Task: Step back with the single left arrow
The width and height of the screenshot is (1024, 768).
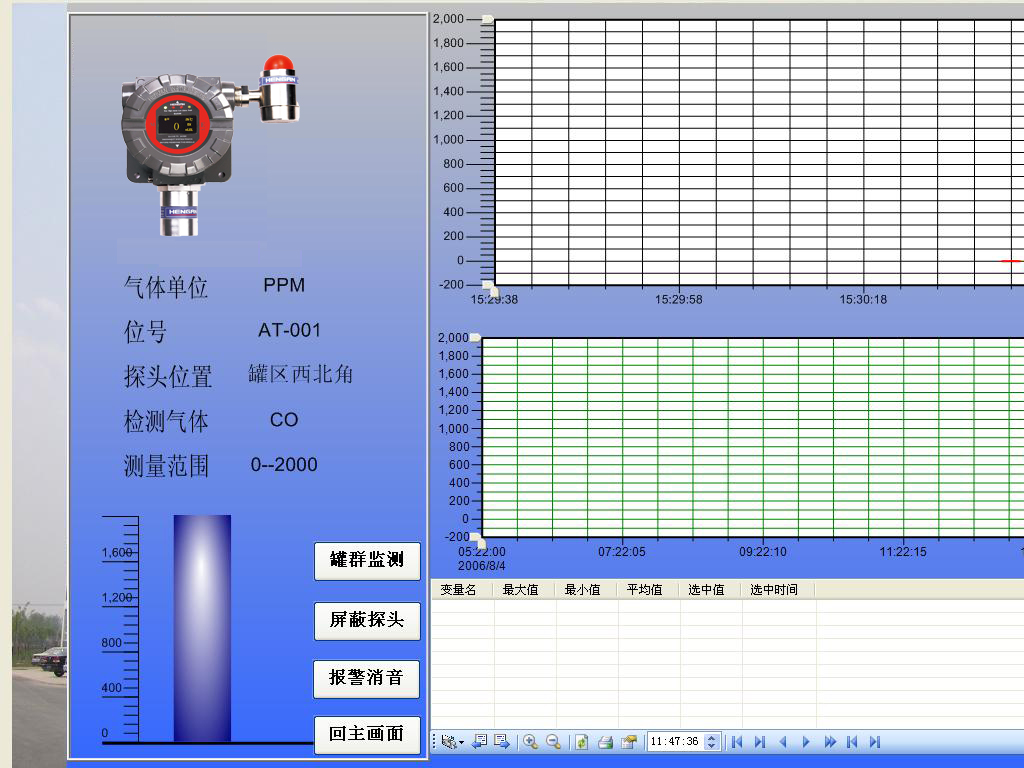Action: point(783,742)
